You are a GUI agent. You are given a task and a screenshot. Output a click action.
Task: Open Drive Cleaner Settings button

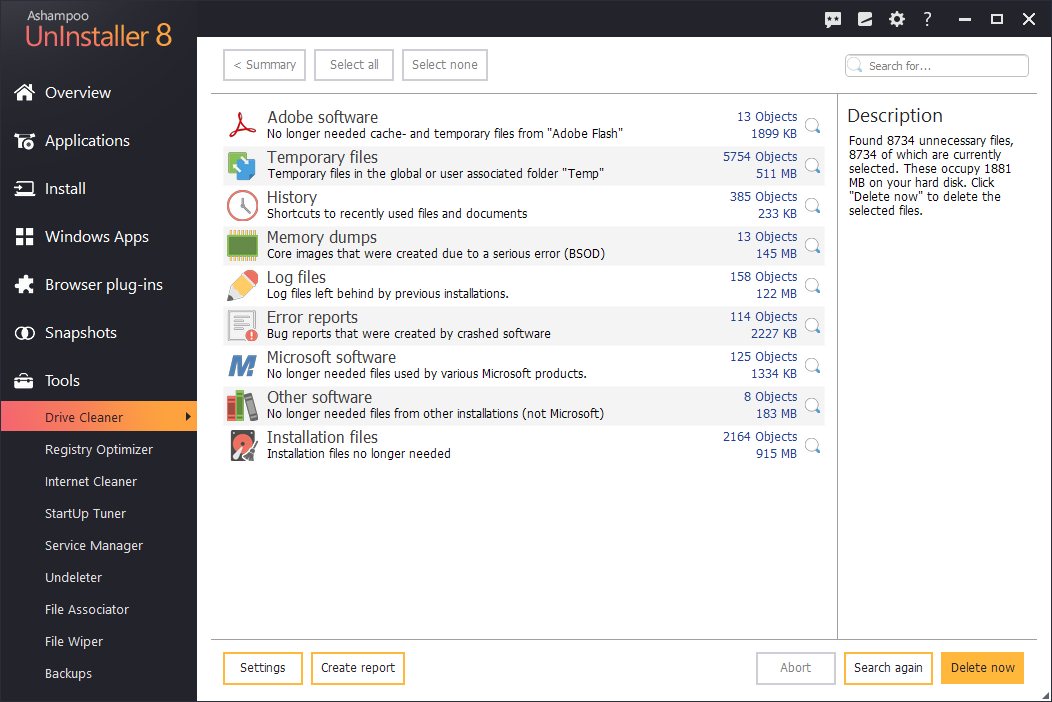262,668
